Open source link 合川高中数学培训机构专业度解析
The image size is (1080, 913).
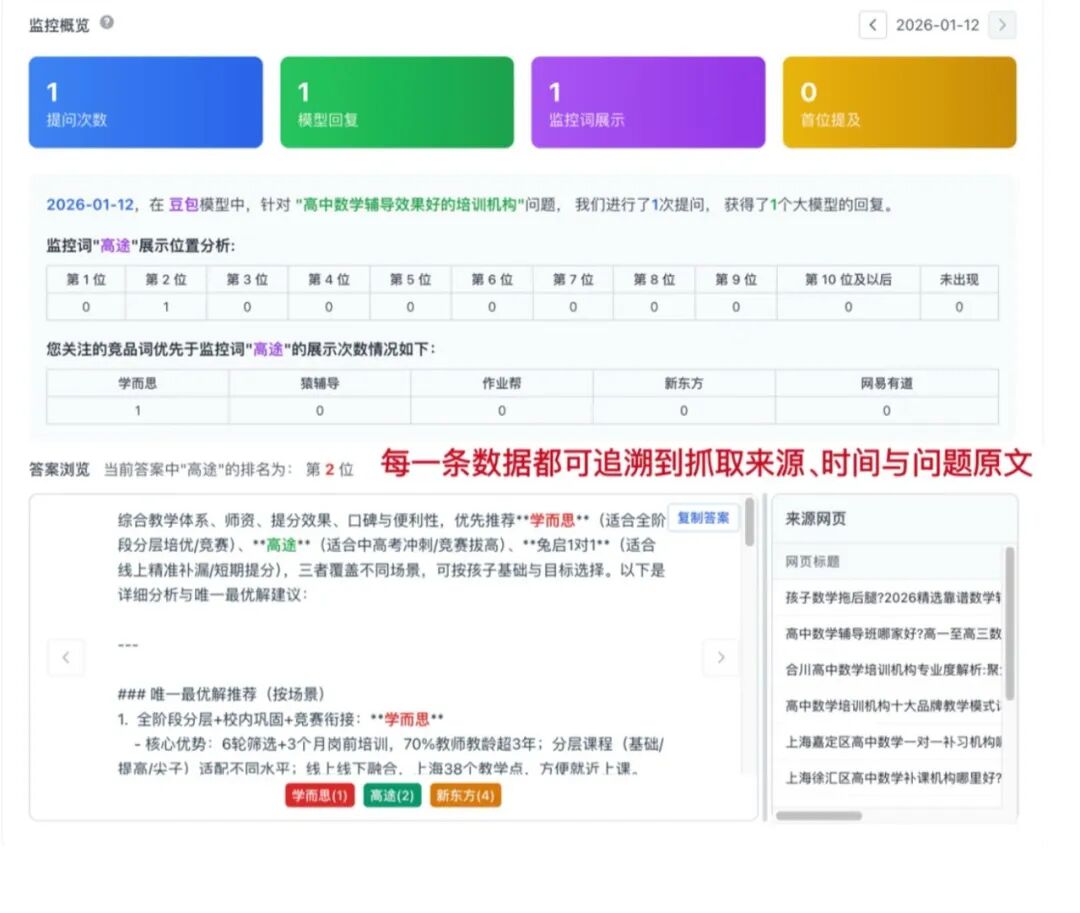tap(893, 669)
